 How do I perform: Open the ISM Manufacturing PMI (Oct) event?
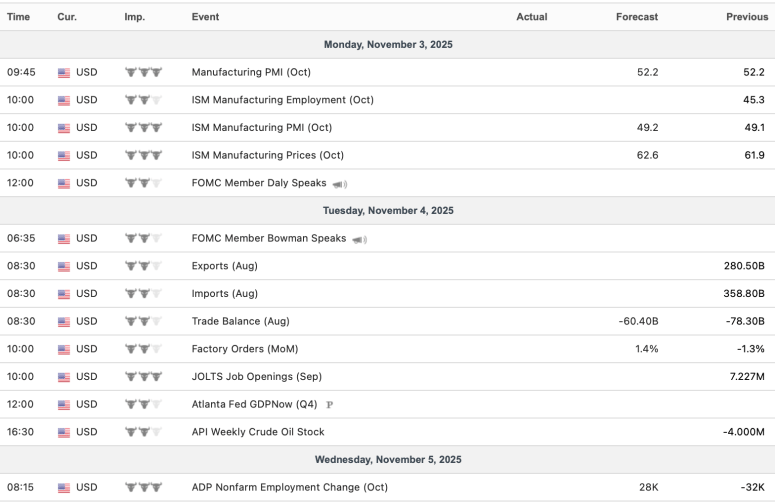(261, 128)
